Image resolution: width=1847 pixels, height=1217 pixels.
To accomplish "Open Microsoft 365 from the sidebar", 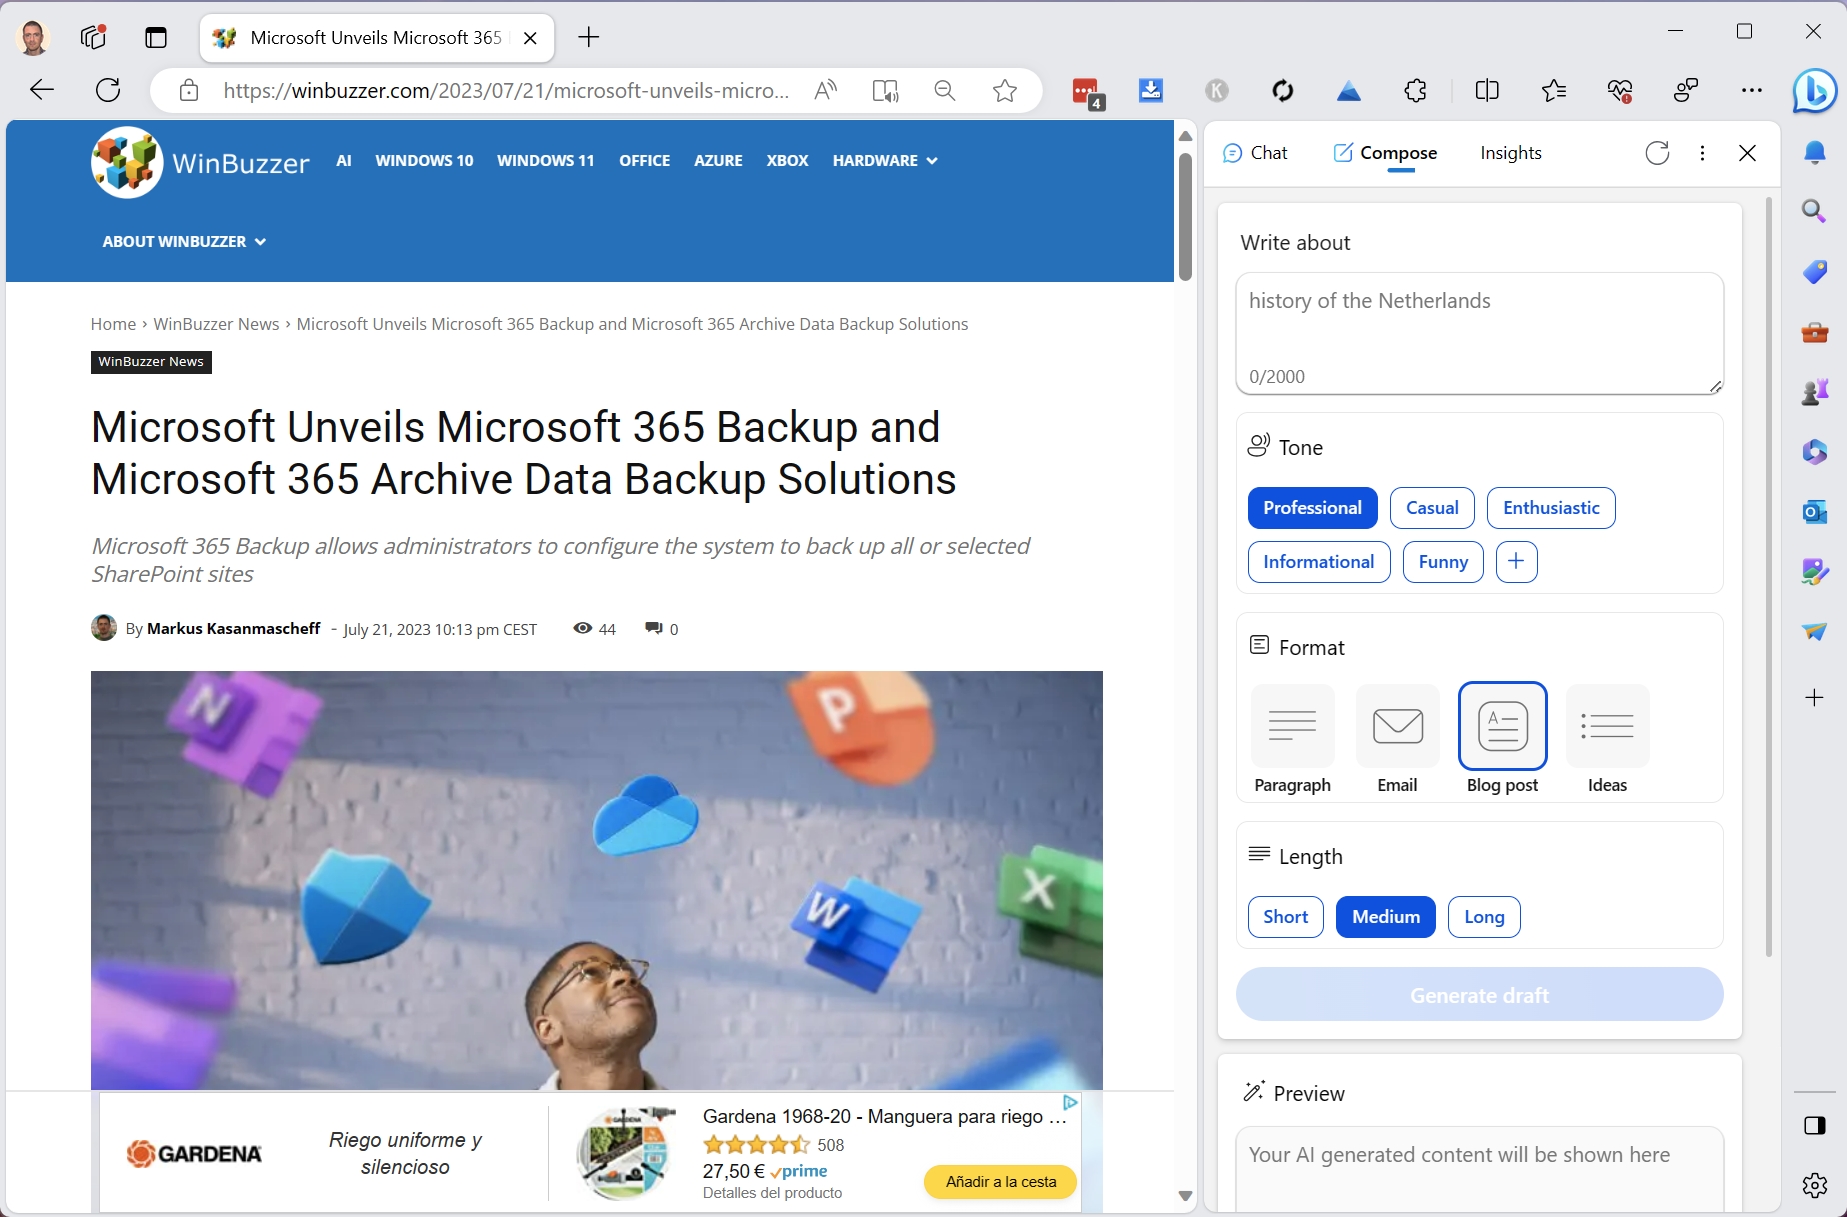I will pyautogui.click(x=1815, y=452).
